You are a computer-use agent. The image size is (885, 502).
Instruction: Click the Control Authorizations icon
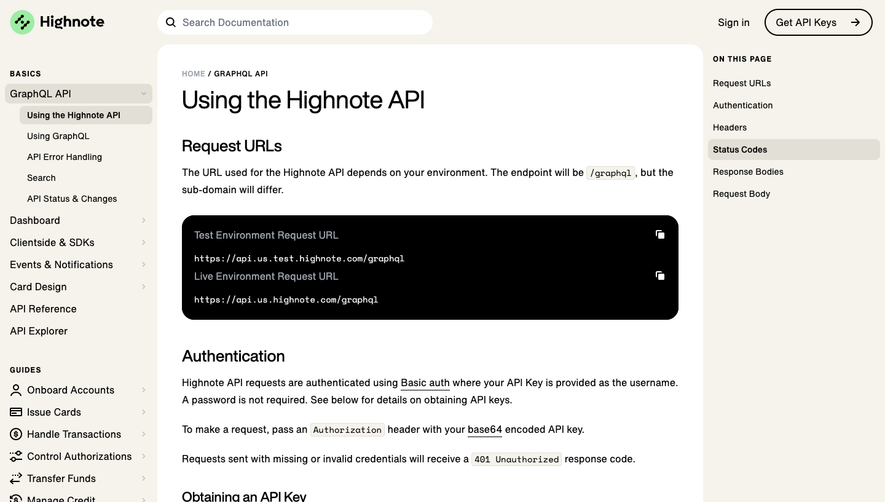pyautogui.click(x=16, y=456)
